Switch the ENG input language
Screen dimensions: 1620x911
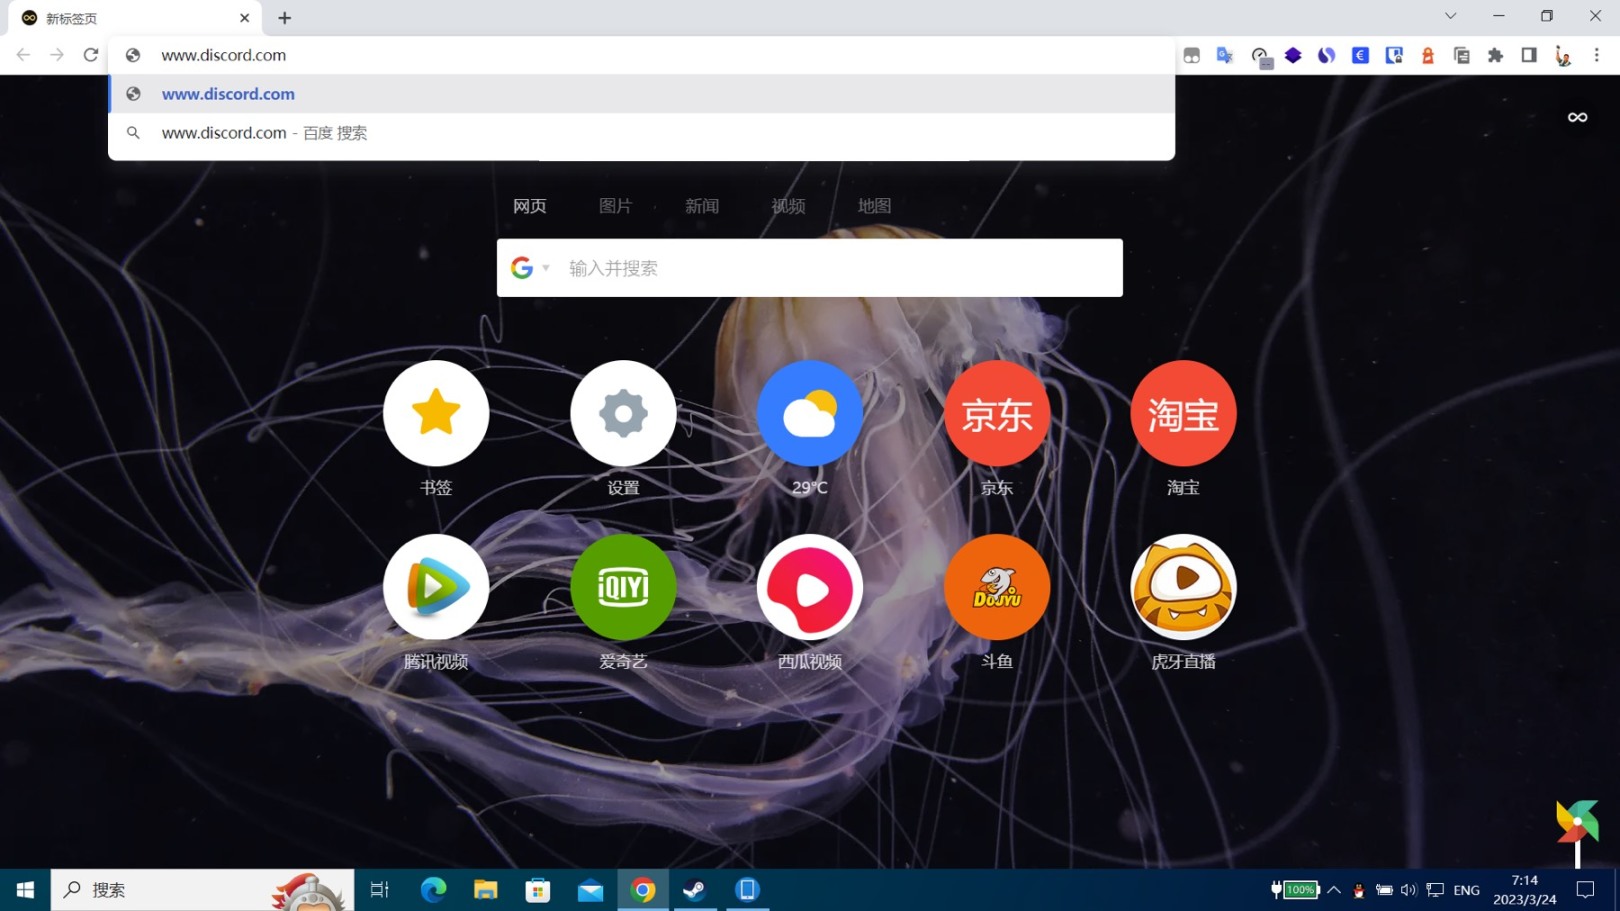click(x=1466, y=890)
